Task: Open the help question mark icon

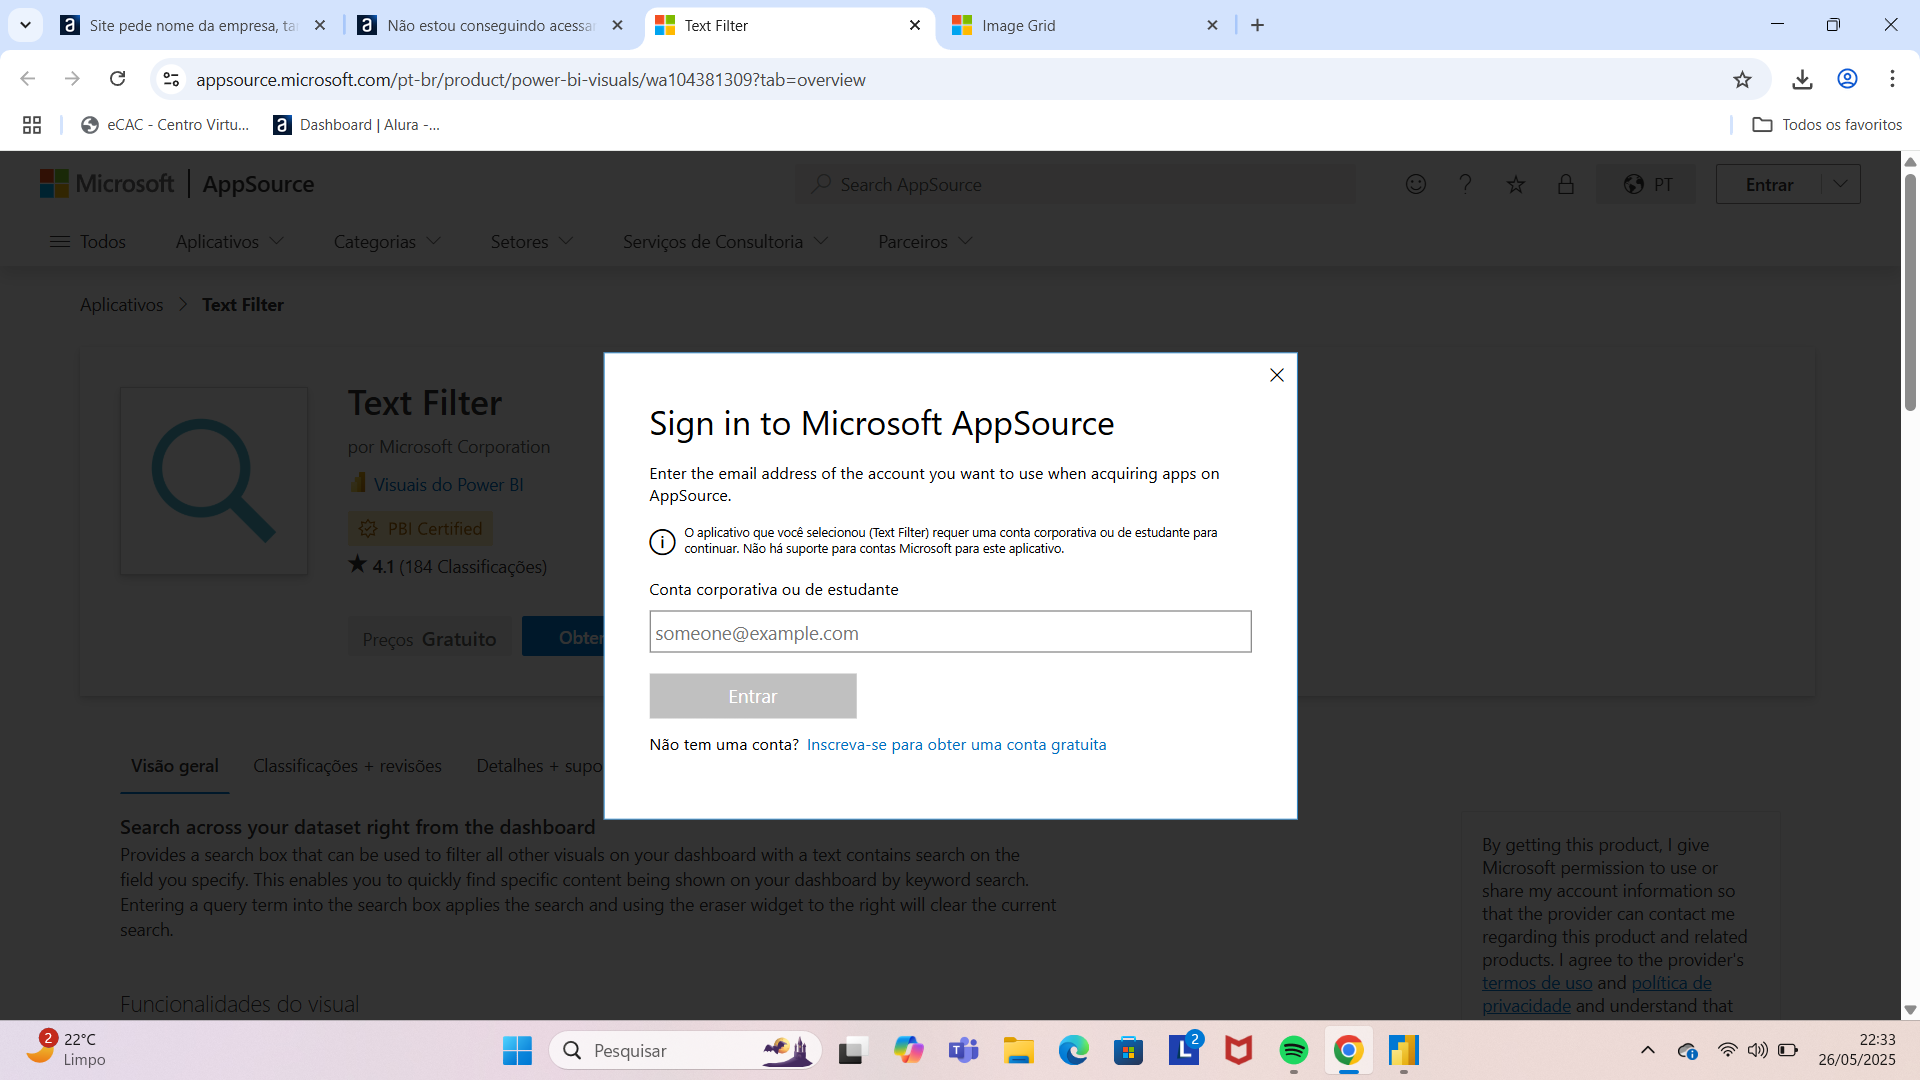Action: pos(1465,184)
